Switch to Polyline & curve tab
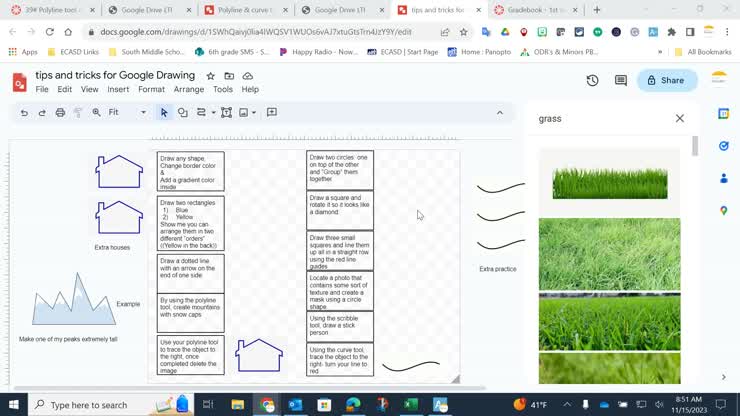 pos(246,10)
